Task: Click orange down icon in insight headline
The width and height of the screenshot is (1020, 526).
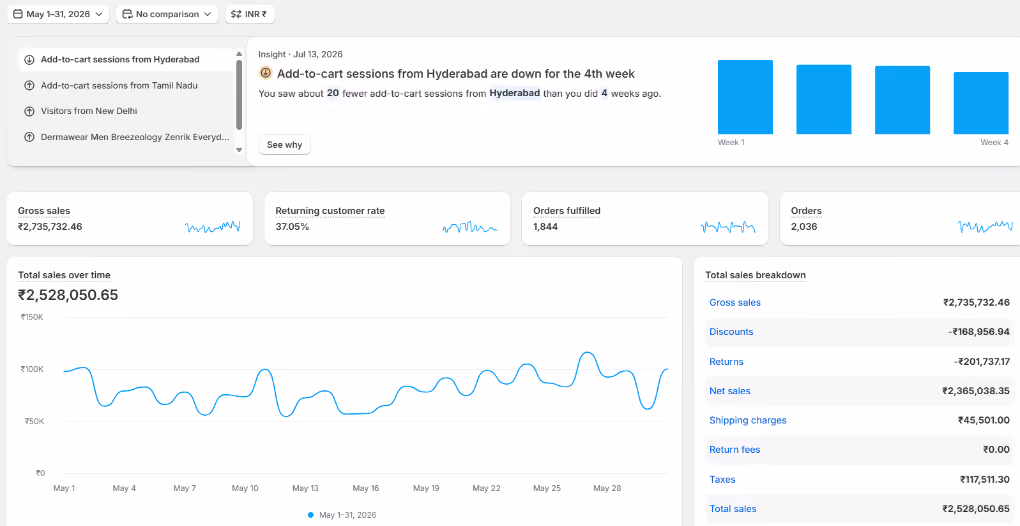Action: coord(265,73)
